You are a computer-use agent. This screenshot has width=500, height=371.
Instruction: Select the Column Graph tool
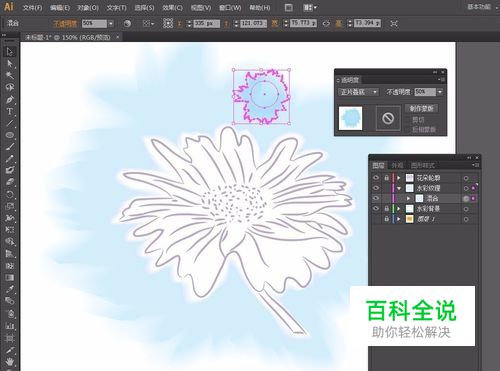pyautogui.click(x=9, y=325)
